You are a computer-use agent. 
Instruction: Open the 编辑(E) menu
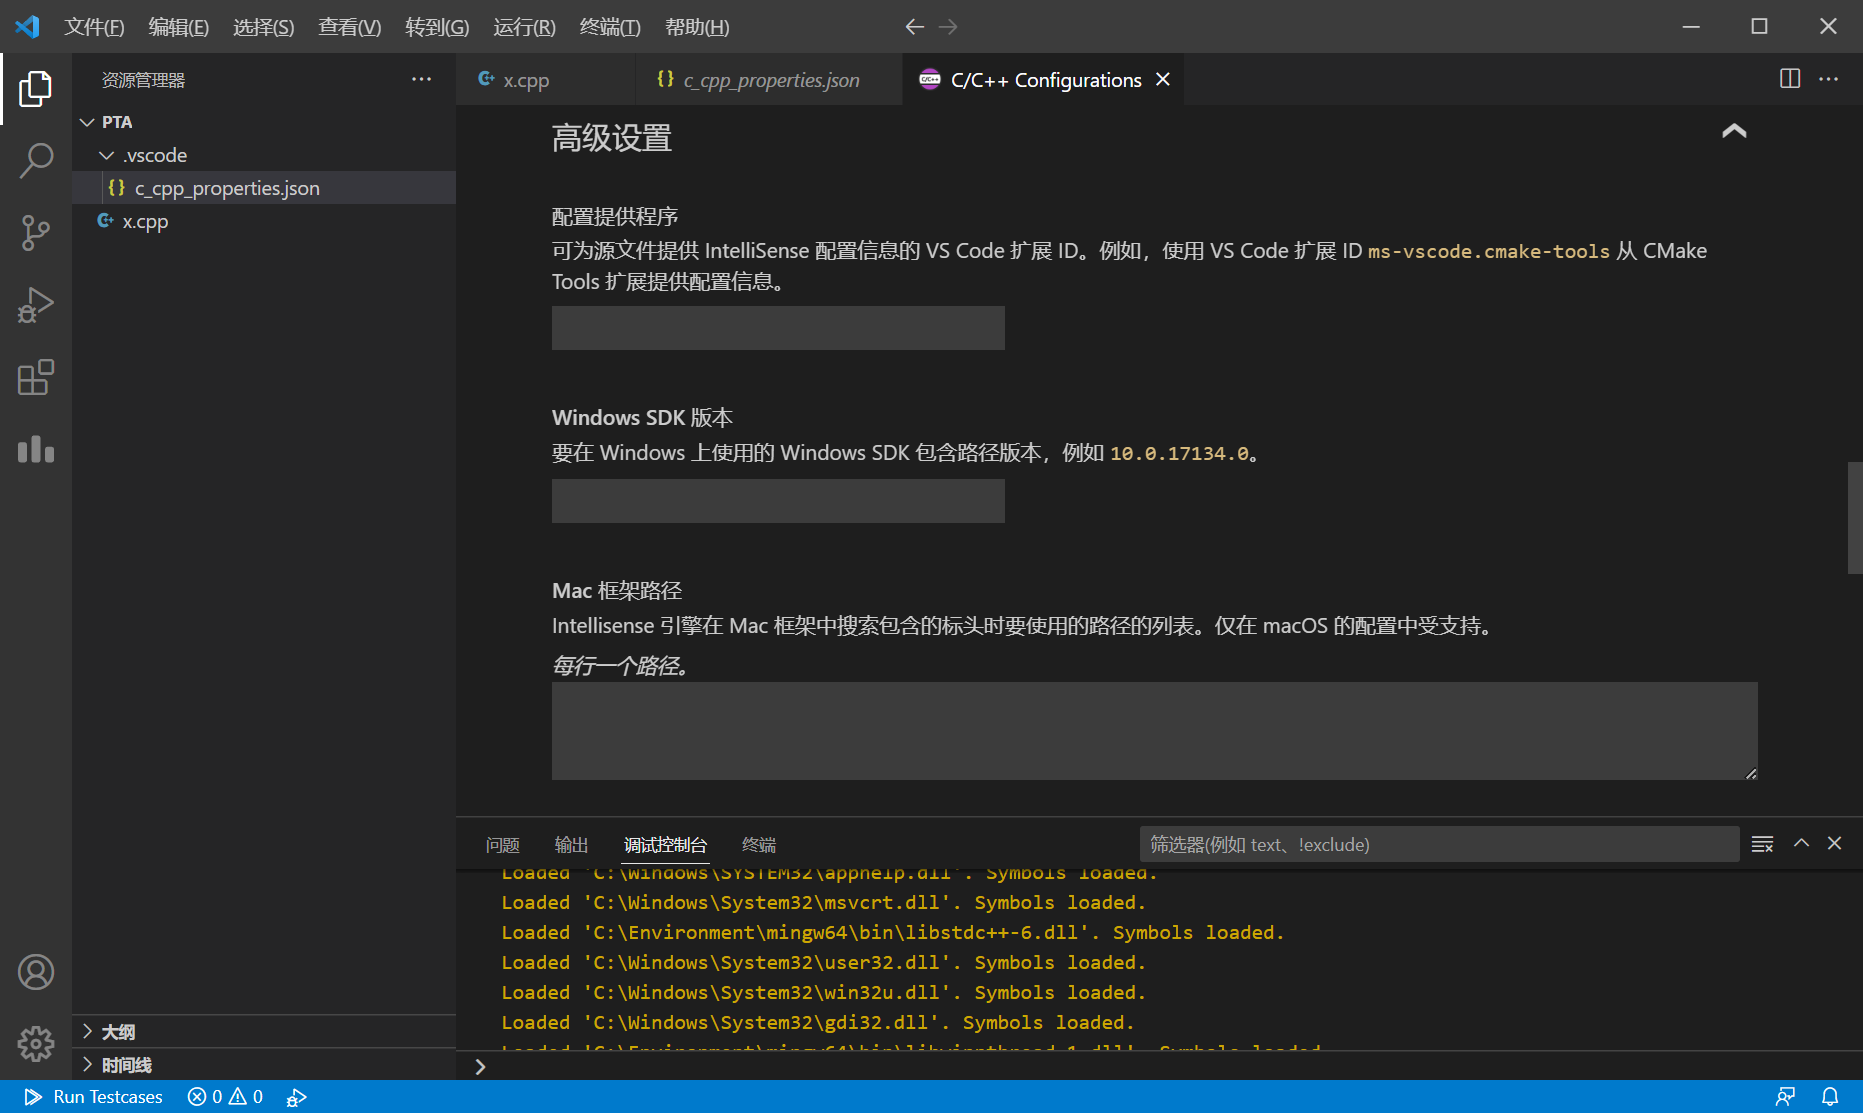click(178, 27)
